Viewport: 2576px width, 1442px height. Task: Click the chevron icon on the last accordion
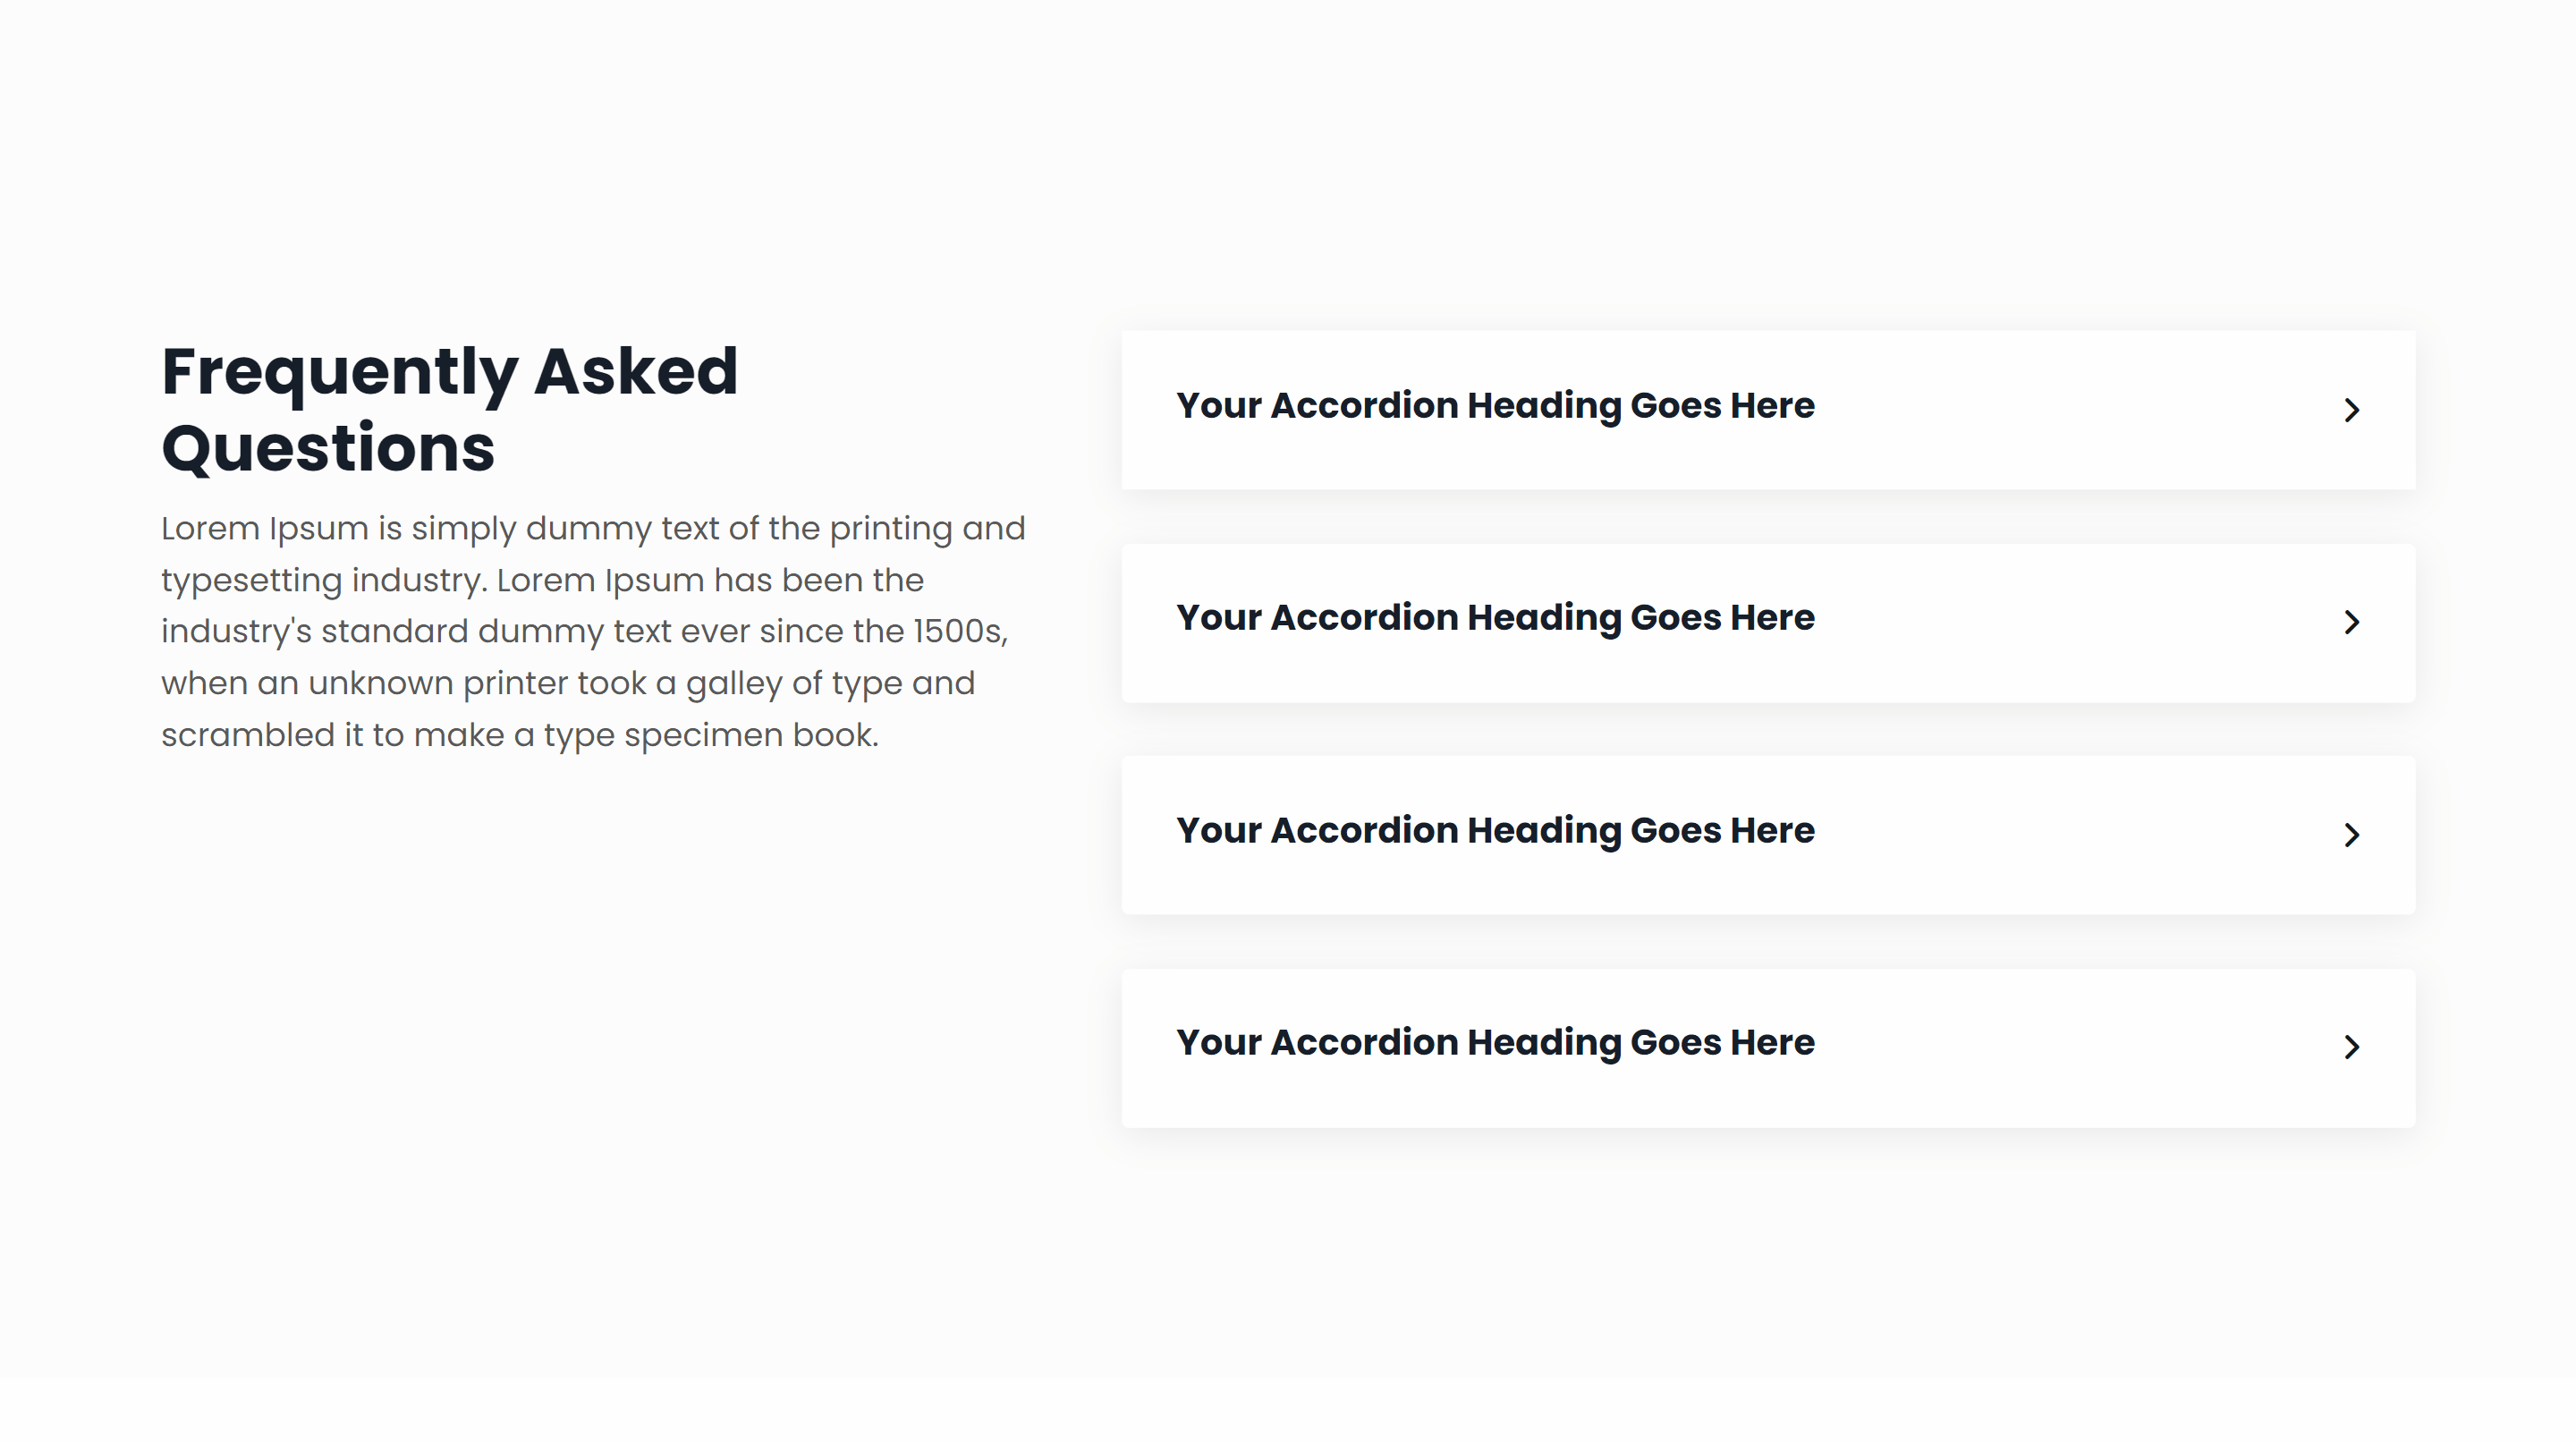coord(2351,1047)
